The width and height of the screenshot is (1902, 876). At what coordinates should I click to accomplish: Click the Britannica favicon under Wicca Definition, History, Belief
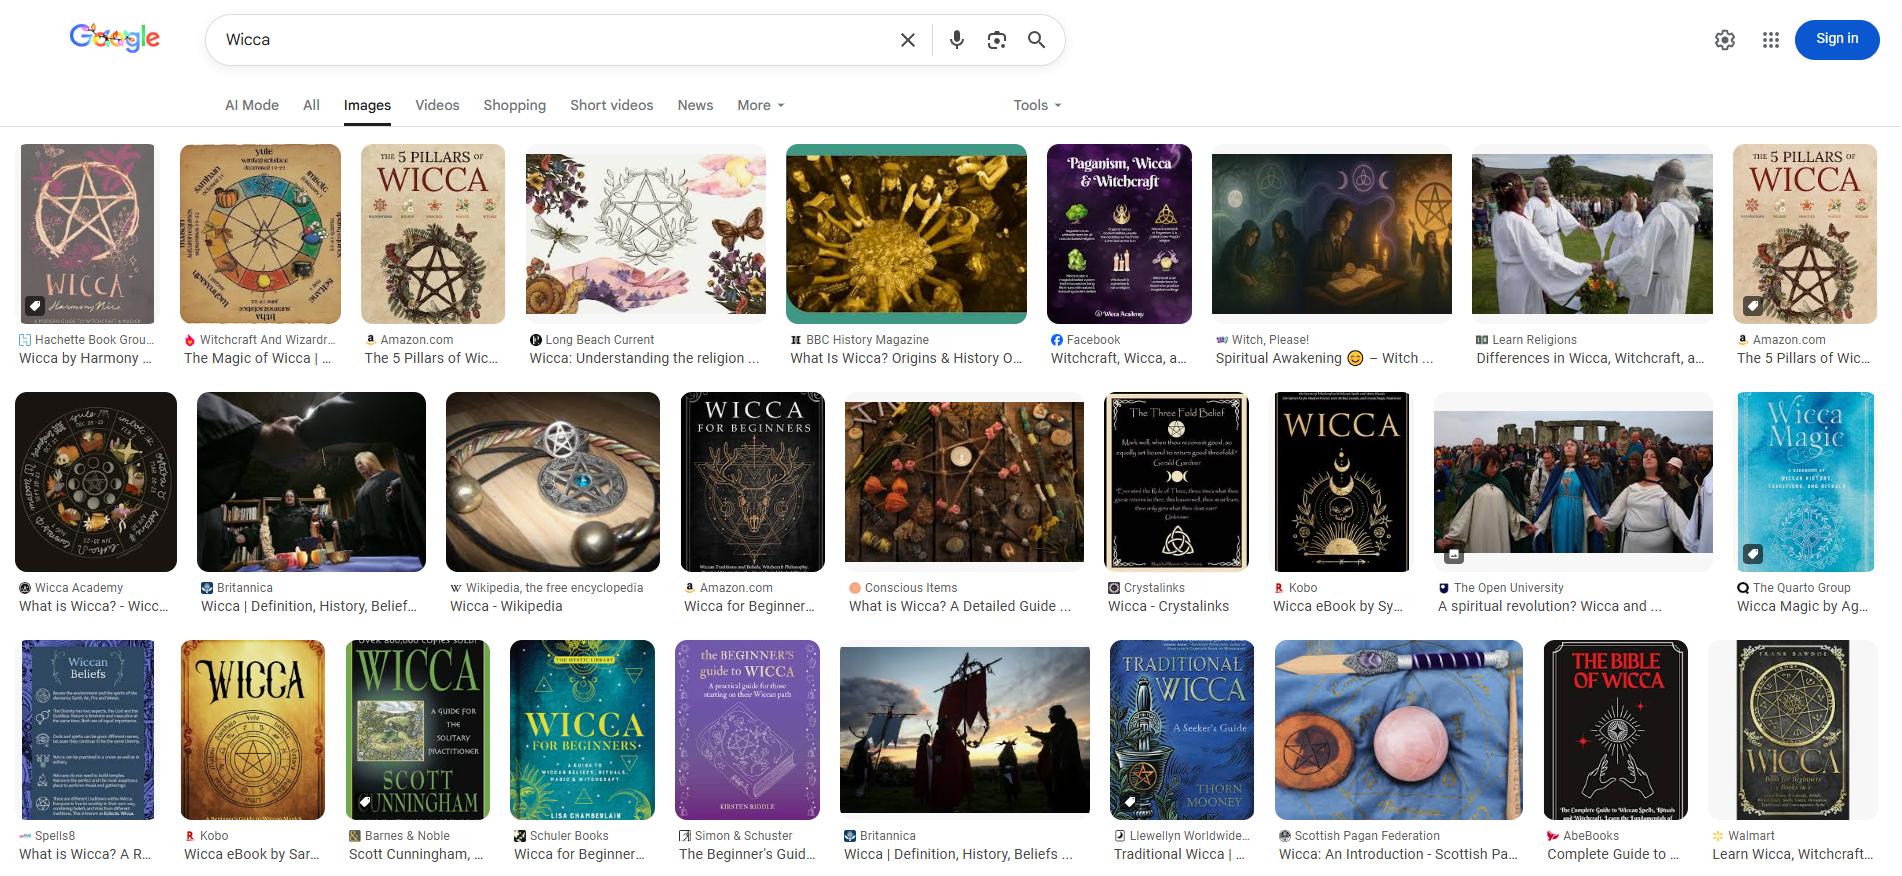[207, 588]
